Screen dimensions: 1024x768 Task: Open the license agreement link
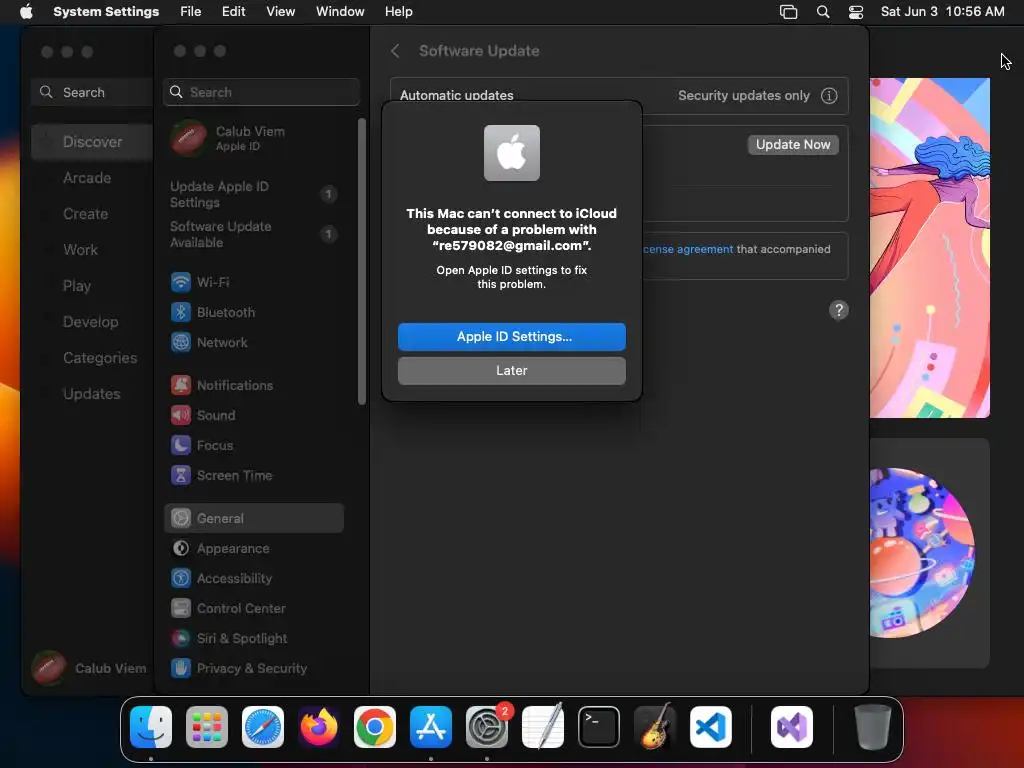pos(688,249)
